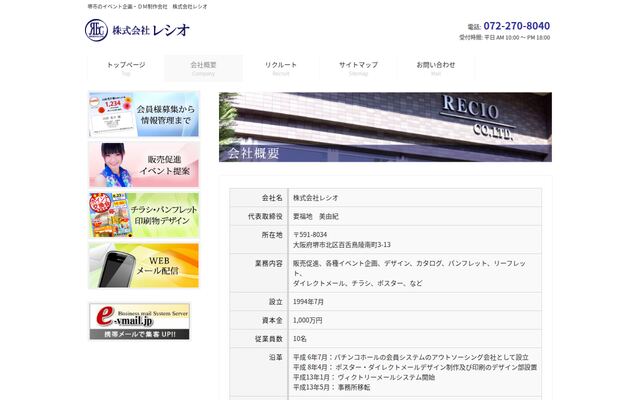Screen dimensions: 640x400
Task: Click the 沿革 row label
Action: (x=276, y=357)
